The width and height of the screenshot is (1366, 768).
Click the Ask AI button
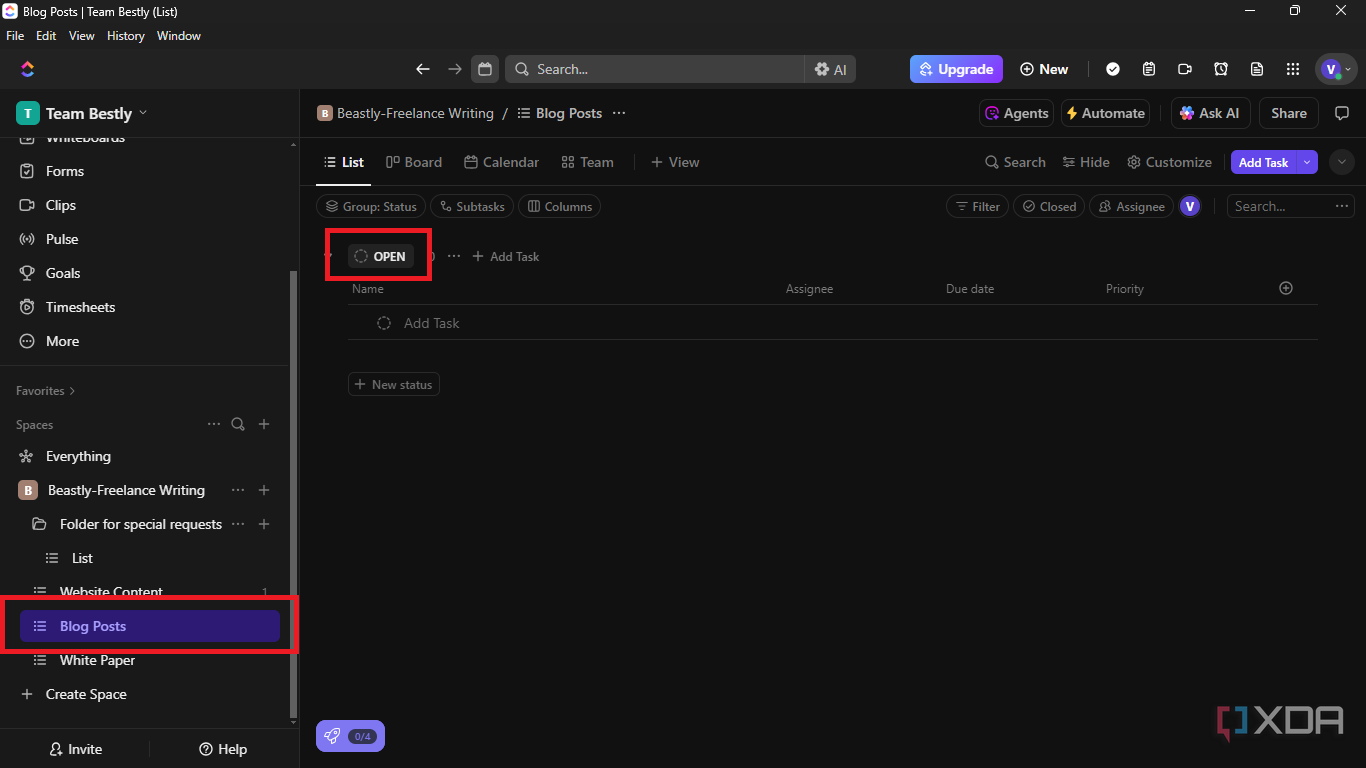1211,113
